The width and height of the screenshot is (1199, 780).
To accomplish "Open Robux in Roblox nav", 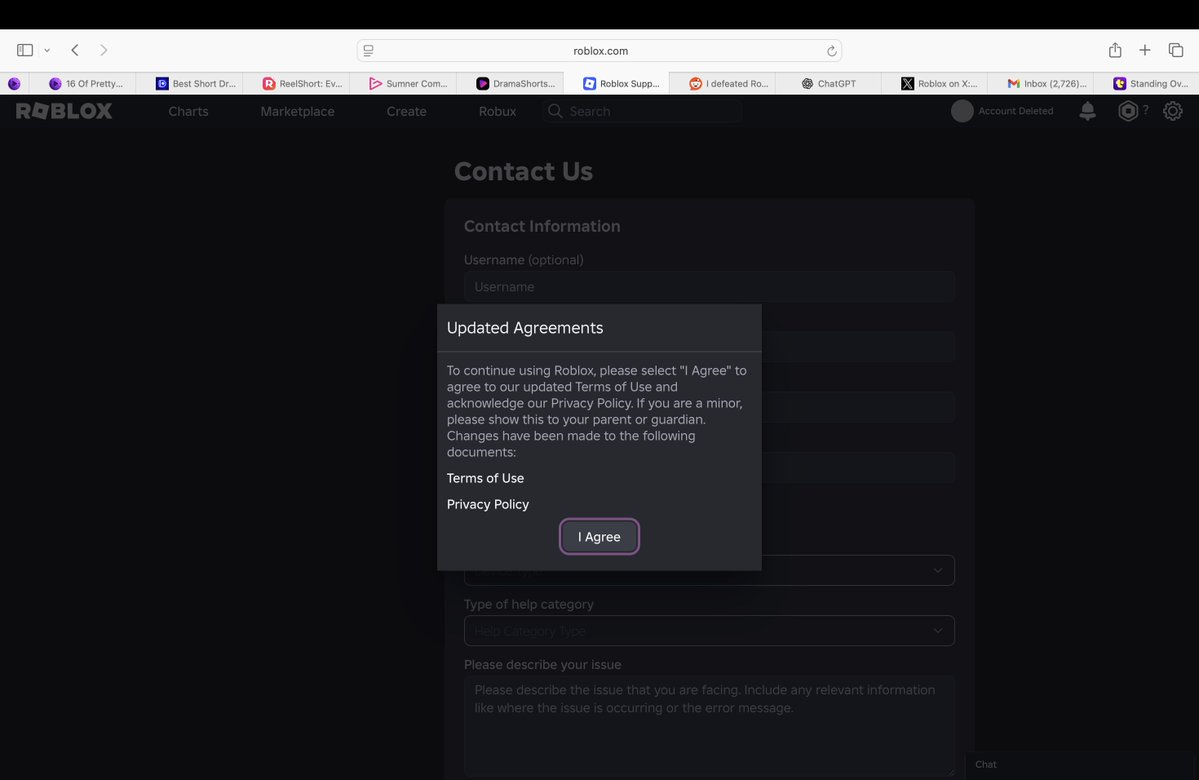I will tap(497, 111).
